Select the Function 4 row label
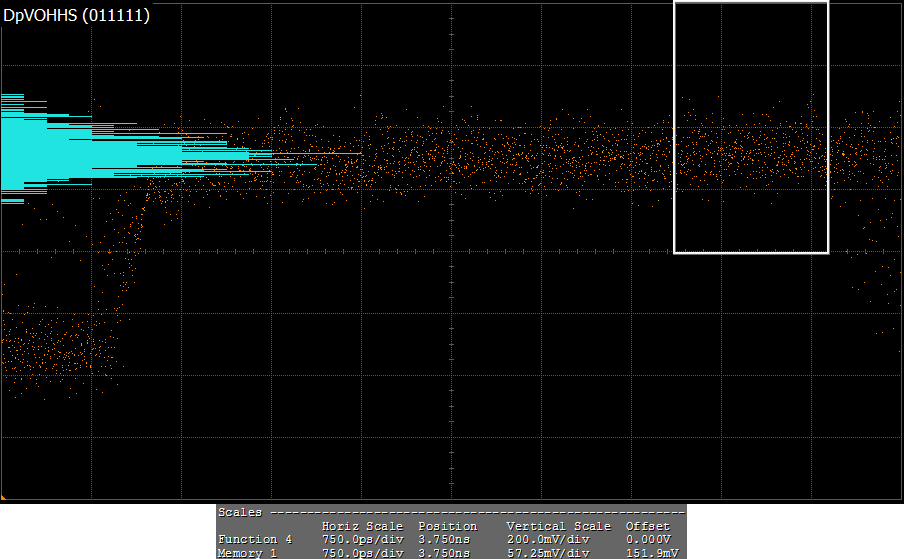This screenshot has width=904, height=559. (255, 539)
